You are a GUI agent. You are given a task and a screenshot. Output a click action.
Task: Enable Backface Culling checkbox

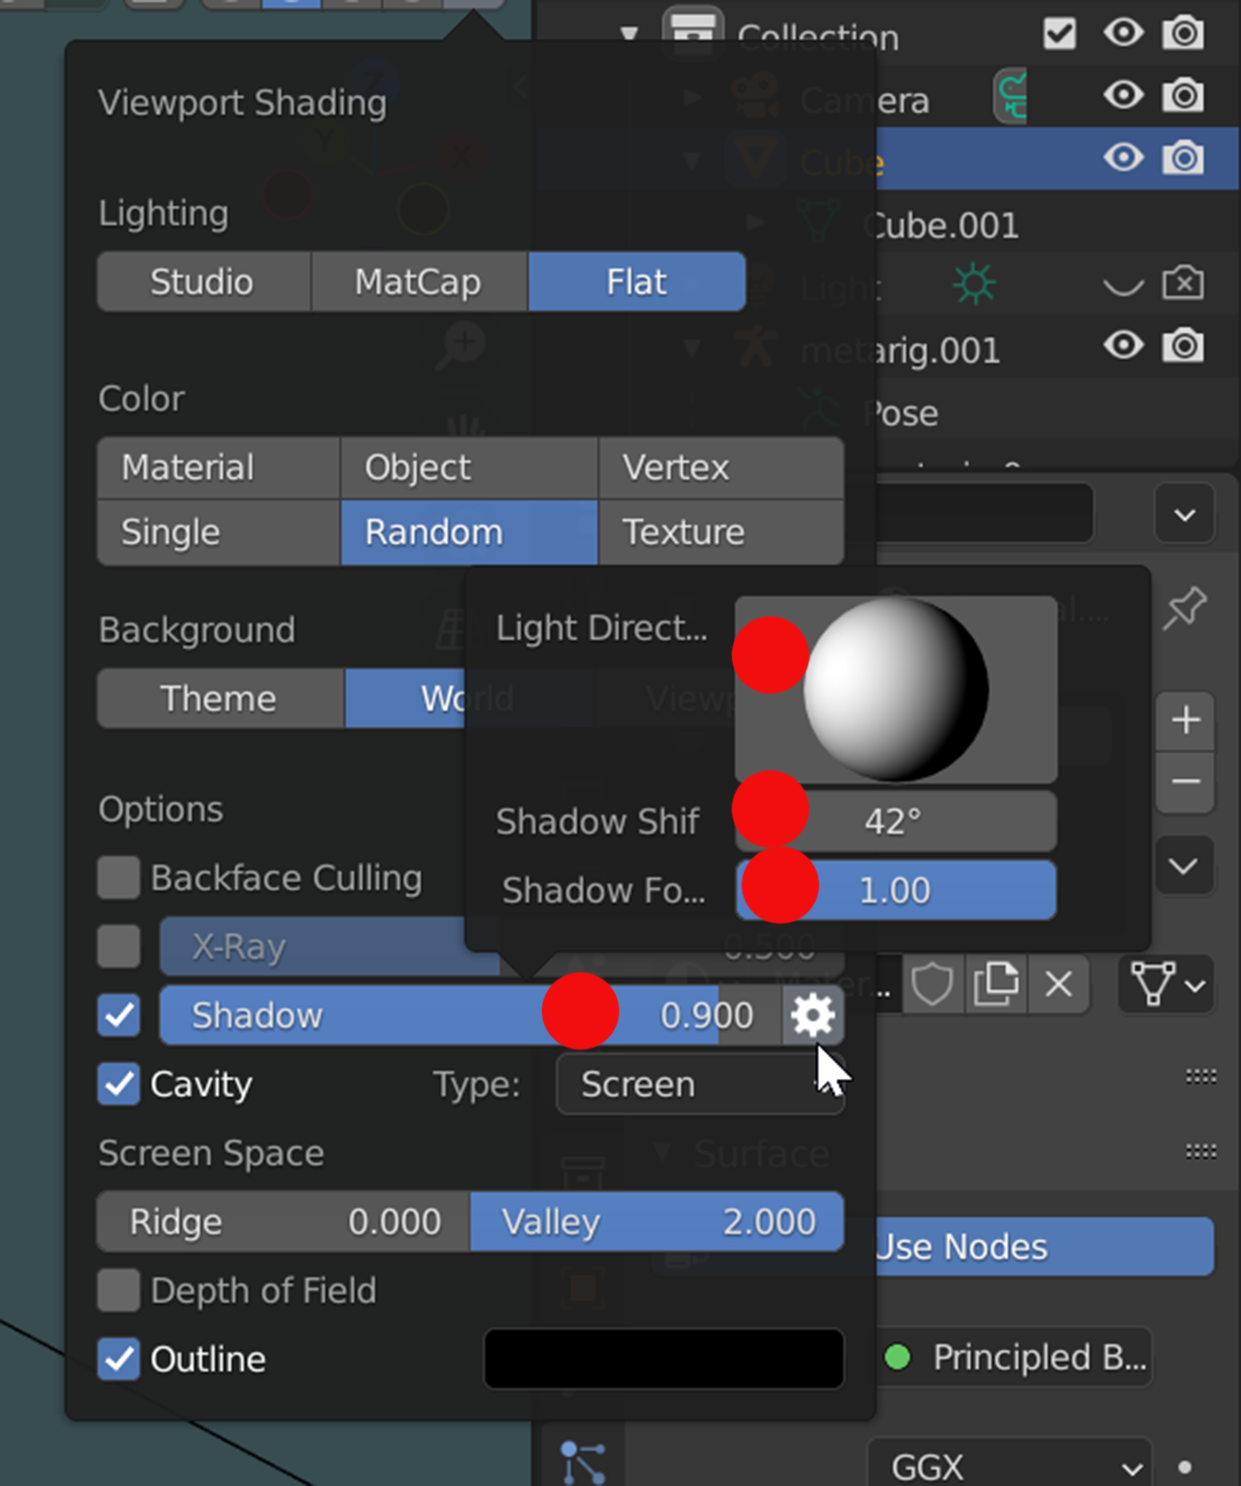(119, 878)
